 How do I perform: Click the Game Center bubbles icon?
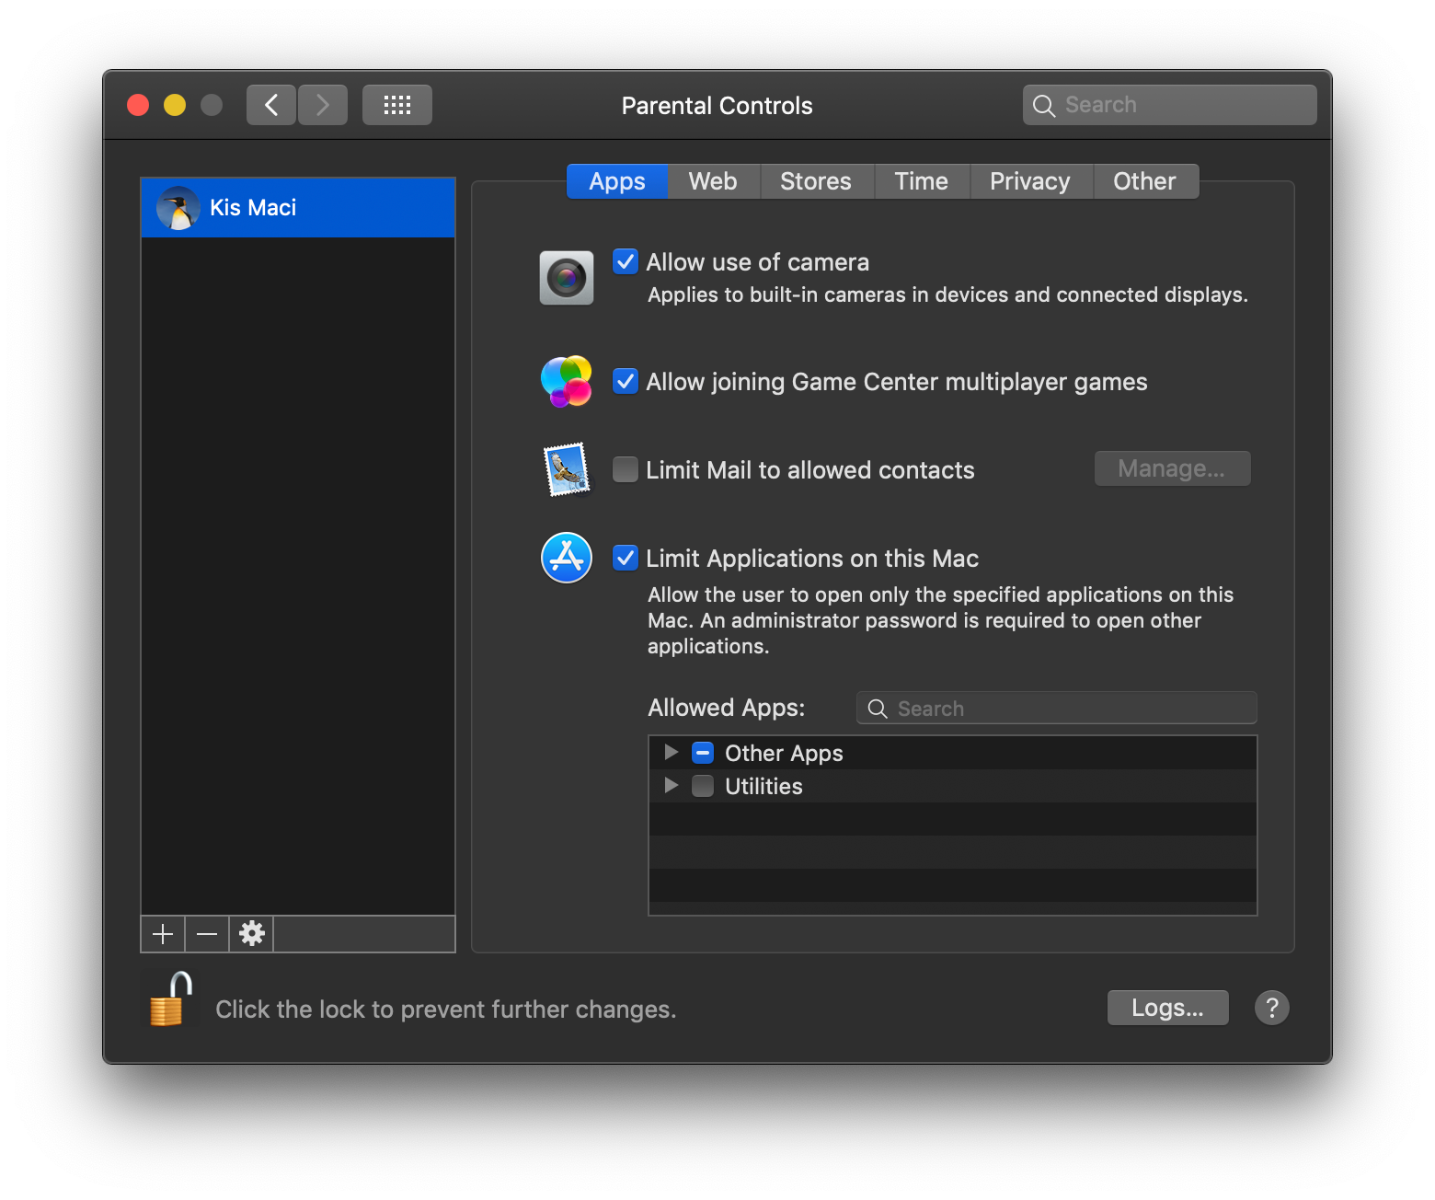(566, 381)
